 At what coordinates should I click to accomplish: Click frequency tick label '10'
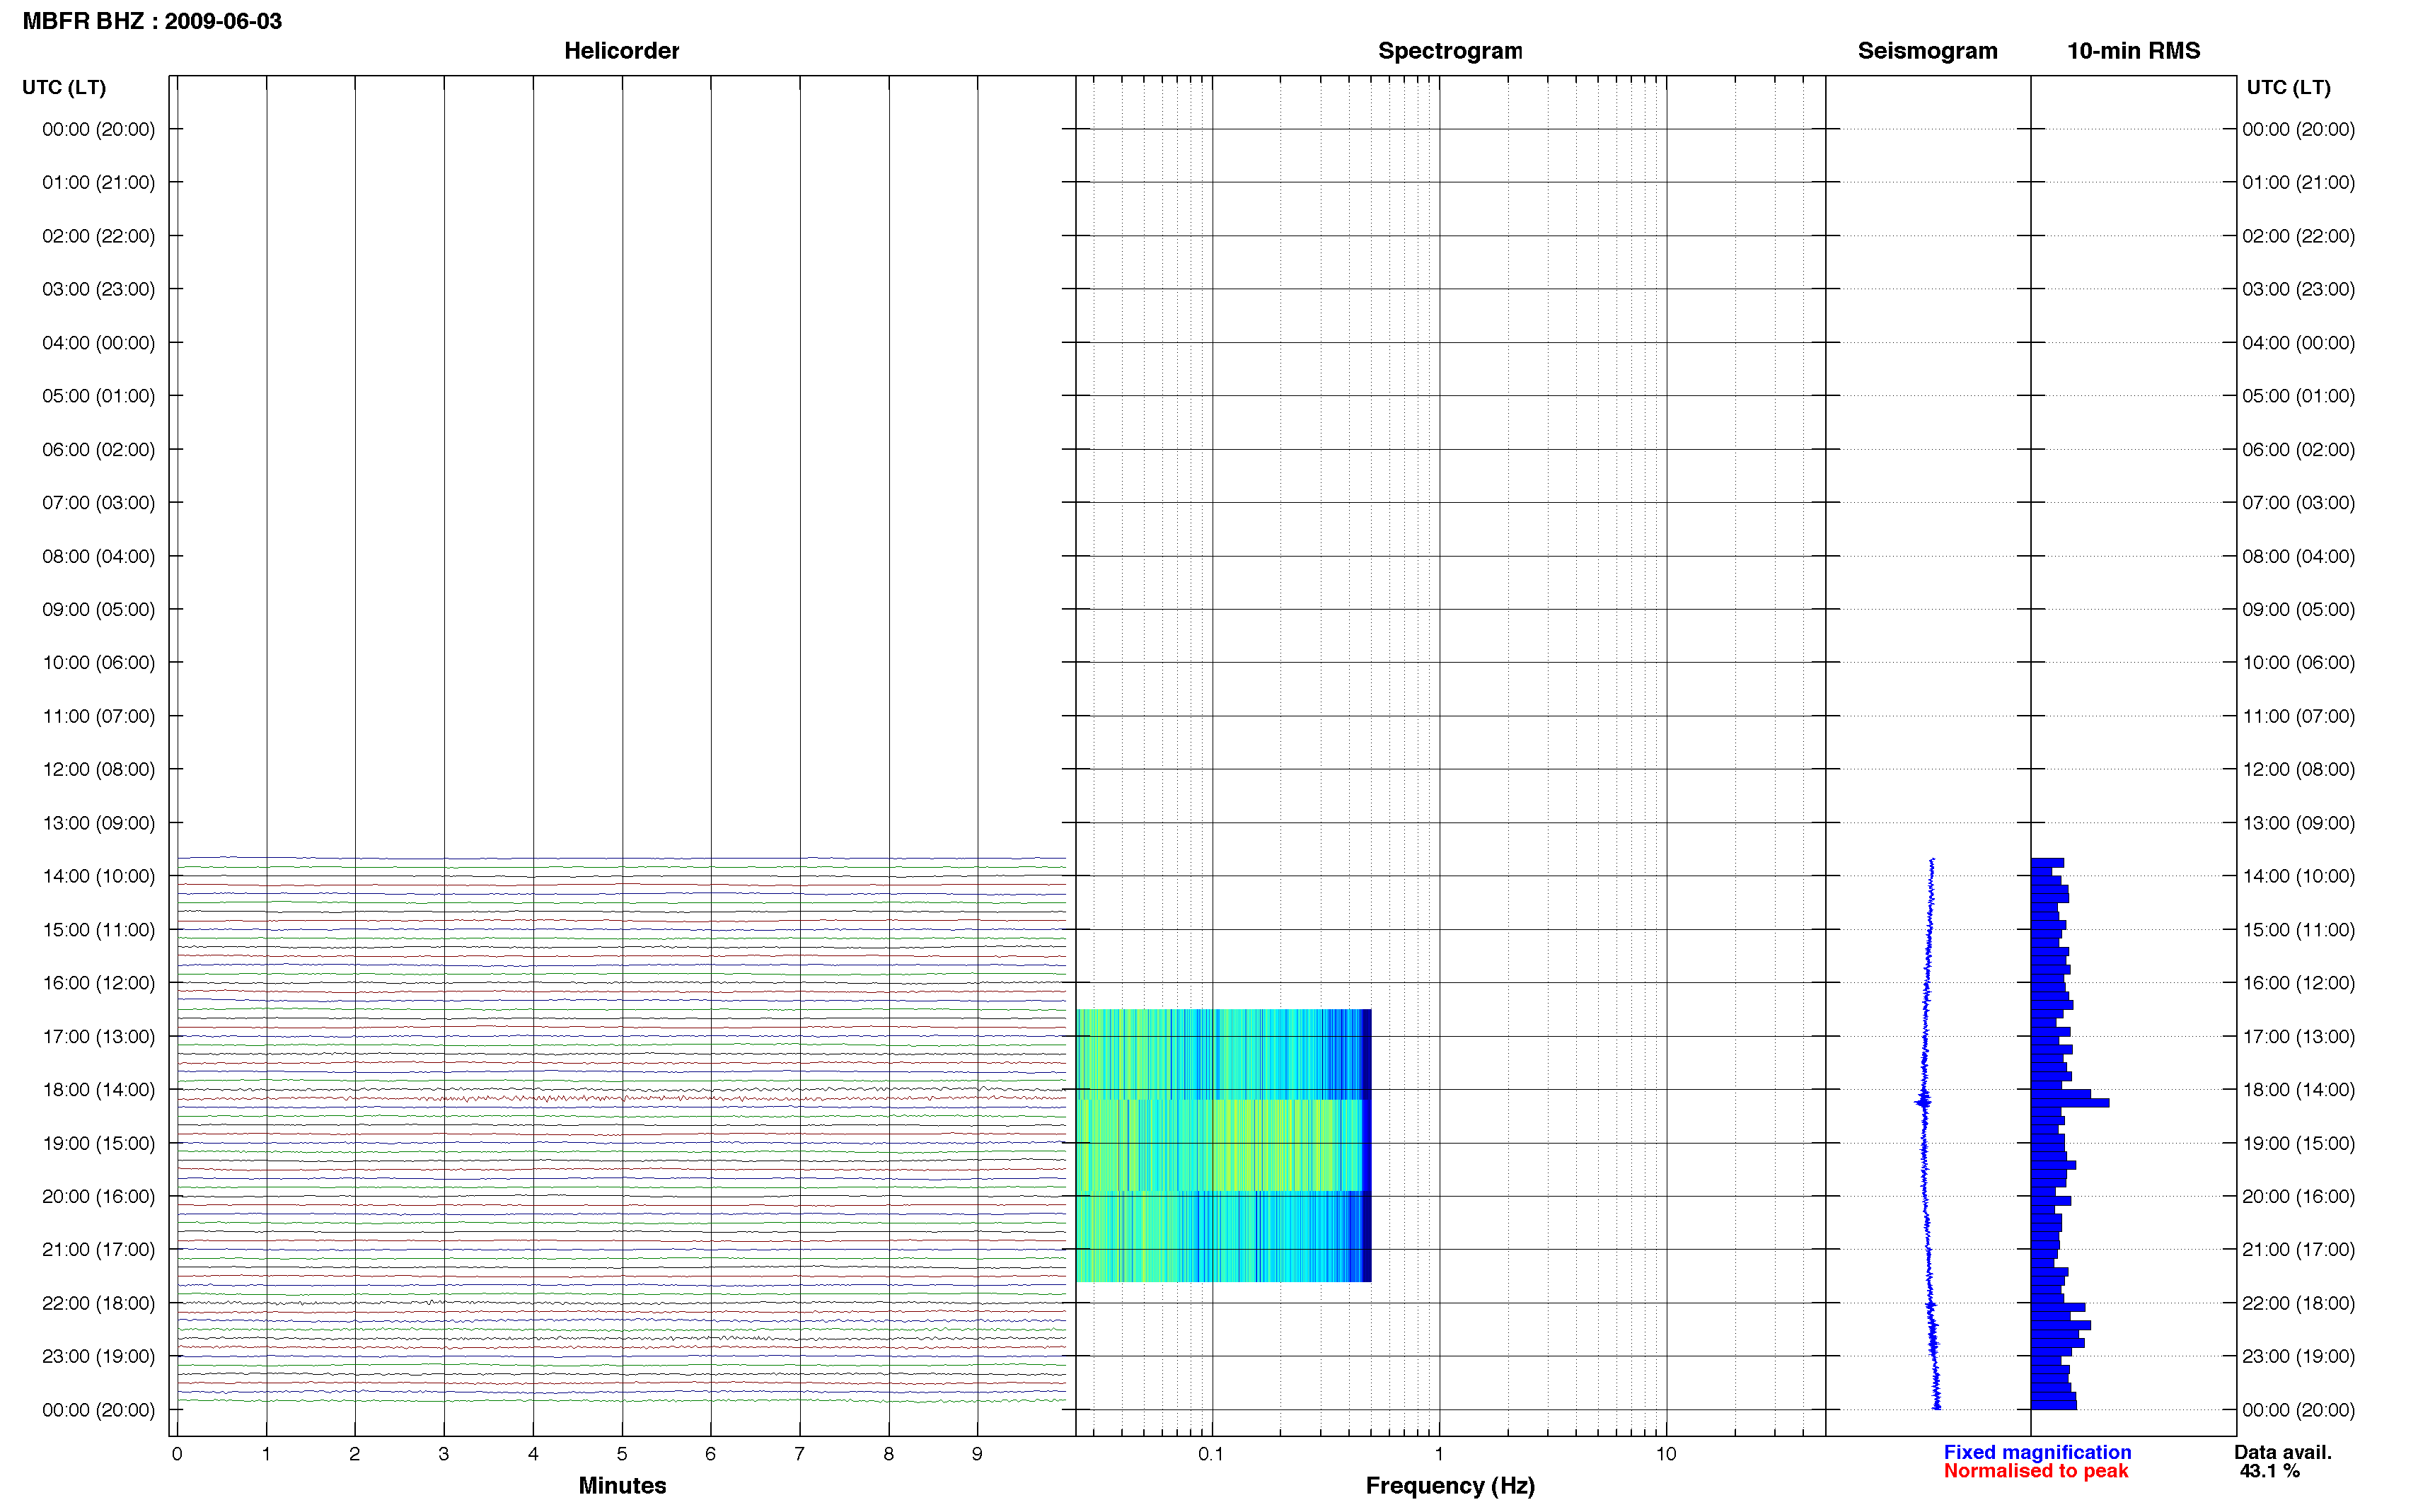[1666, 1454]
